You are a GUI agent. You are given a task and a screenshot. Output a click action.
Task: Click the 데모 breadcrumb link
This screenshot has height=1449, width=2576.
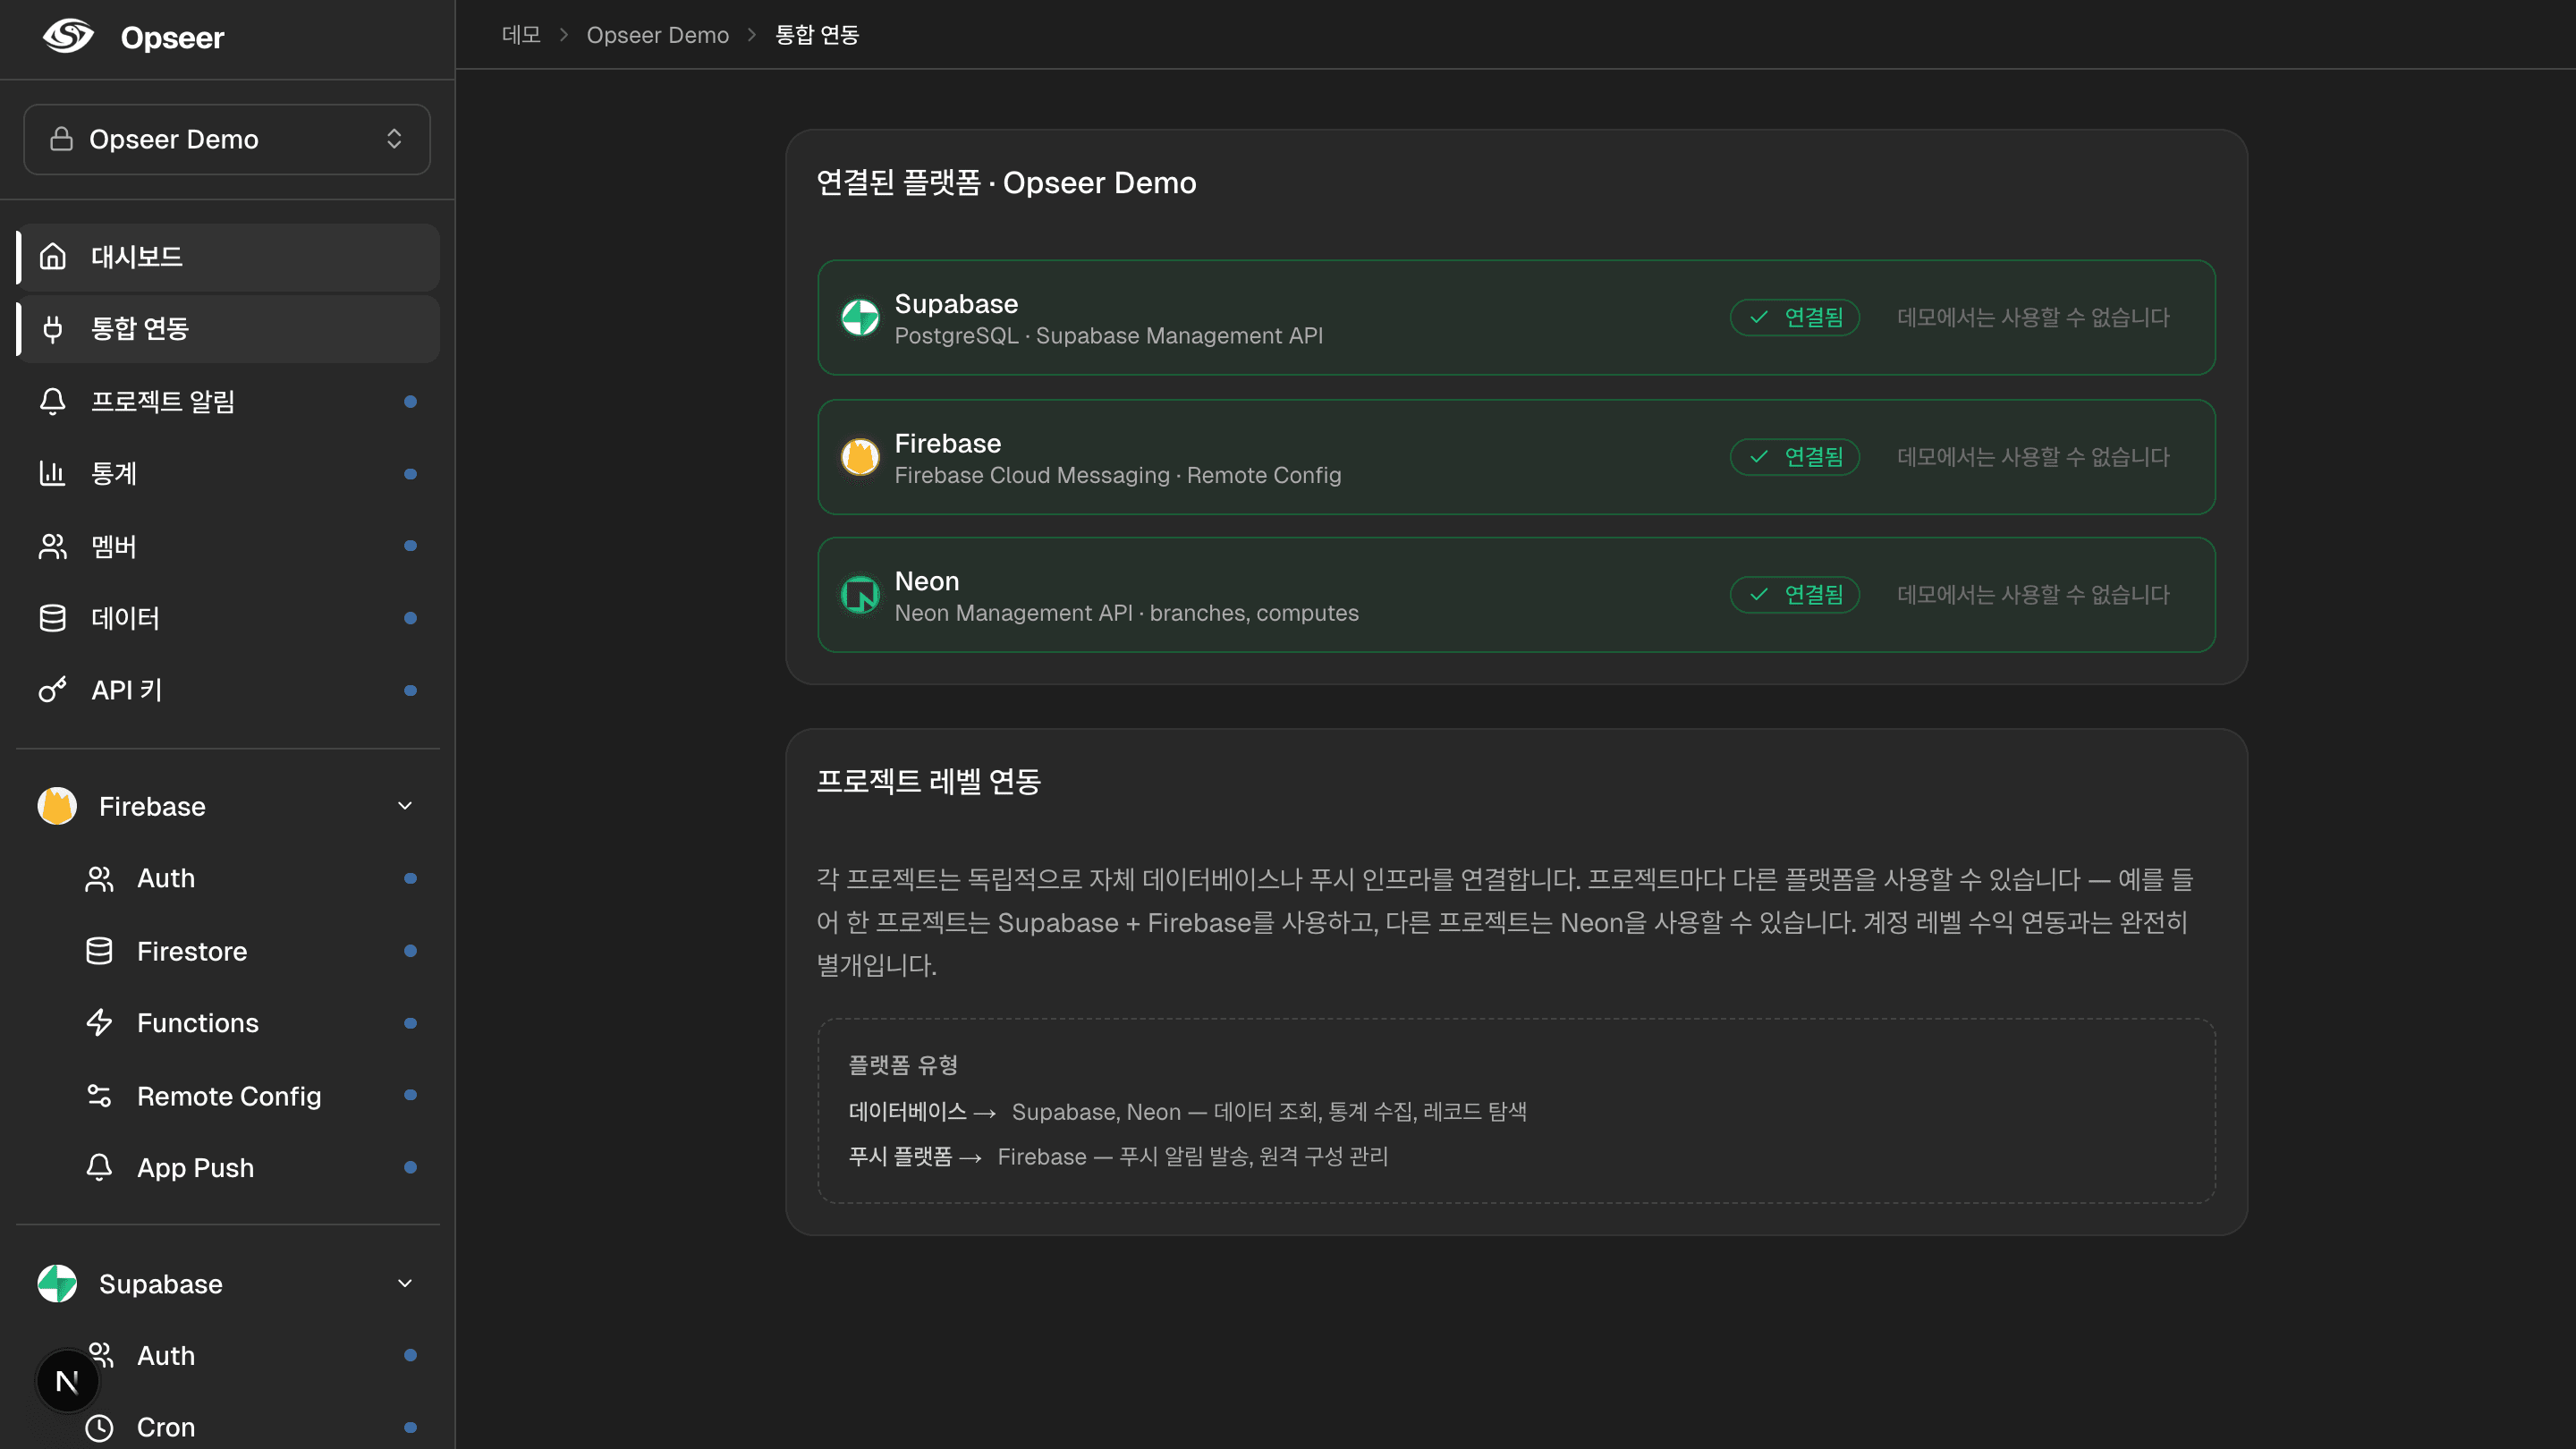pos(521,35)
